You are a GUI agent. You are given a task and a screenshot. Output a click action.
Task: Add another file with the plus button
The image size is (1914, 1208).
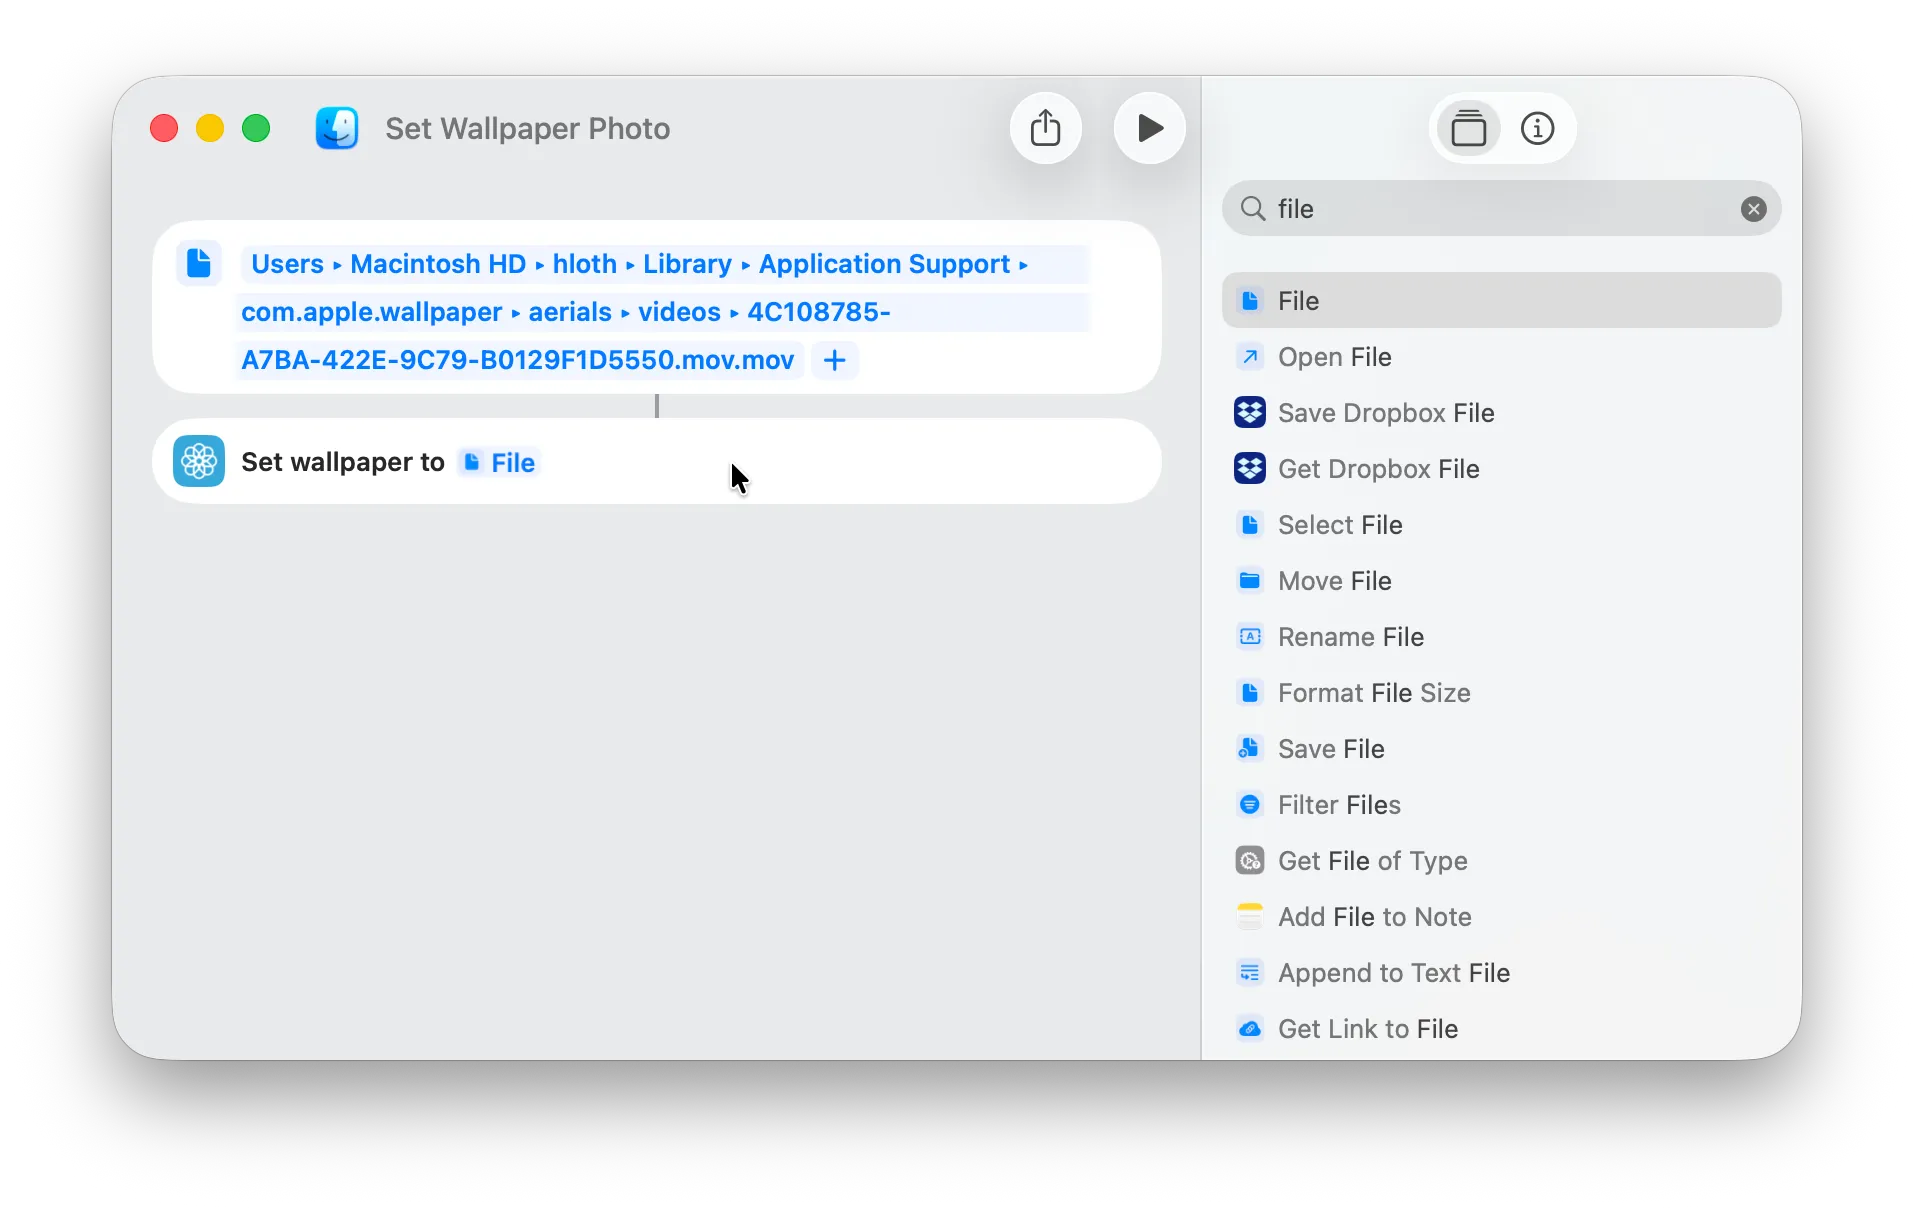(x=835, y=360)
